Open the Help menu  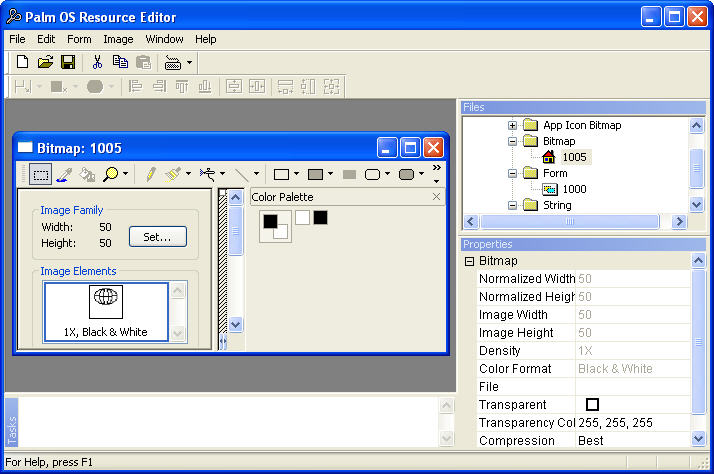206,39
